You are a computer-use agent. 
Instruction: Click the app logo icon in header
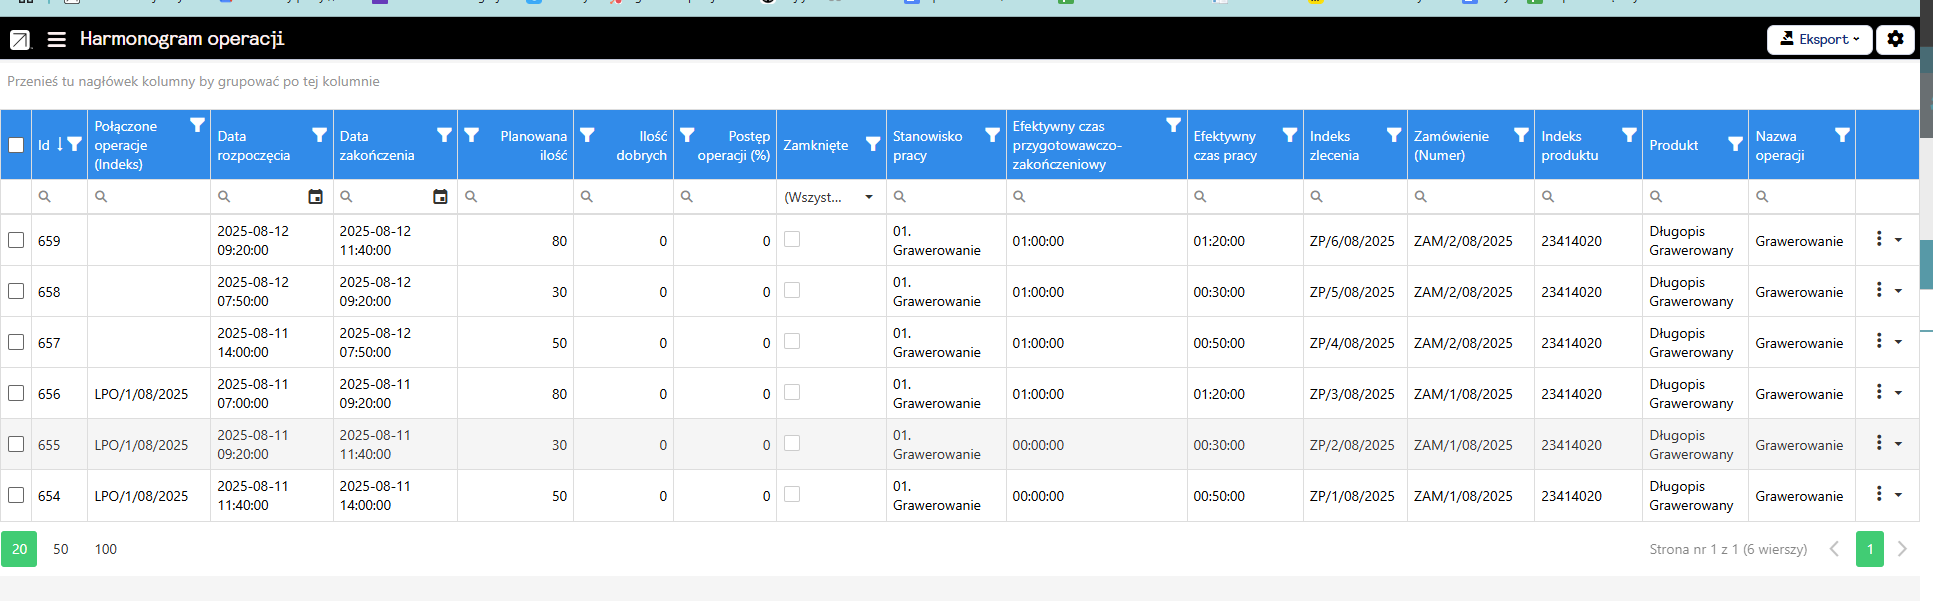pyautogui.click(x=20, y=40)
